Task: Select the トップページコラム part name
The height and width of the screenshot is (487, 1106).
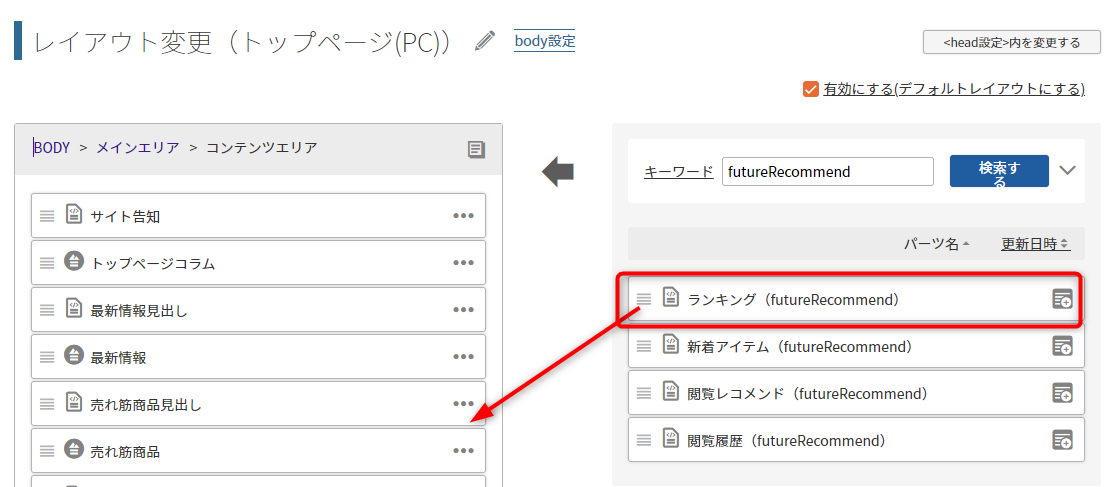Action: (153, 264)
